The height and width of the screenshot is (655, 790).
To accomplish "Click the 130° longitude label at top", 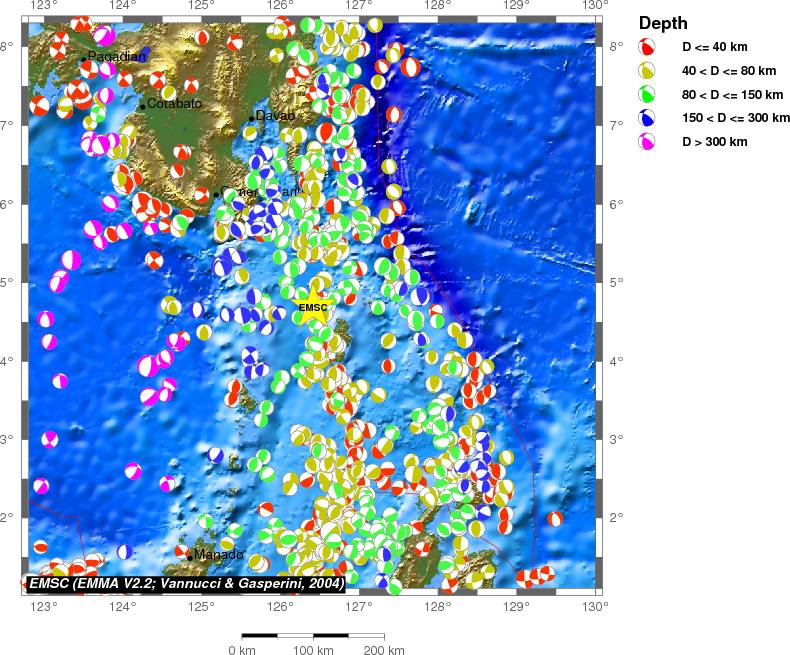I will 595,5.
